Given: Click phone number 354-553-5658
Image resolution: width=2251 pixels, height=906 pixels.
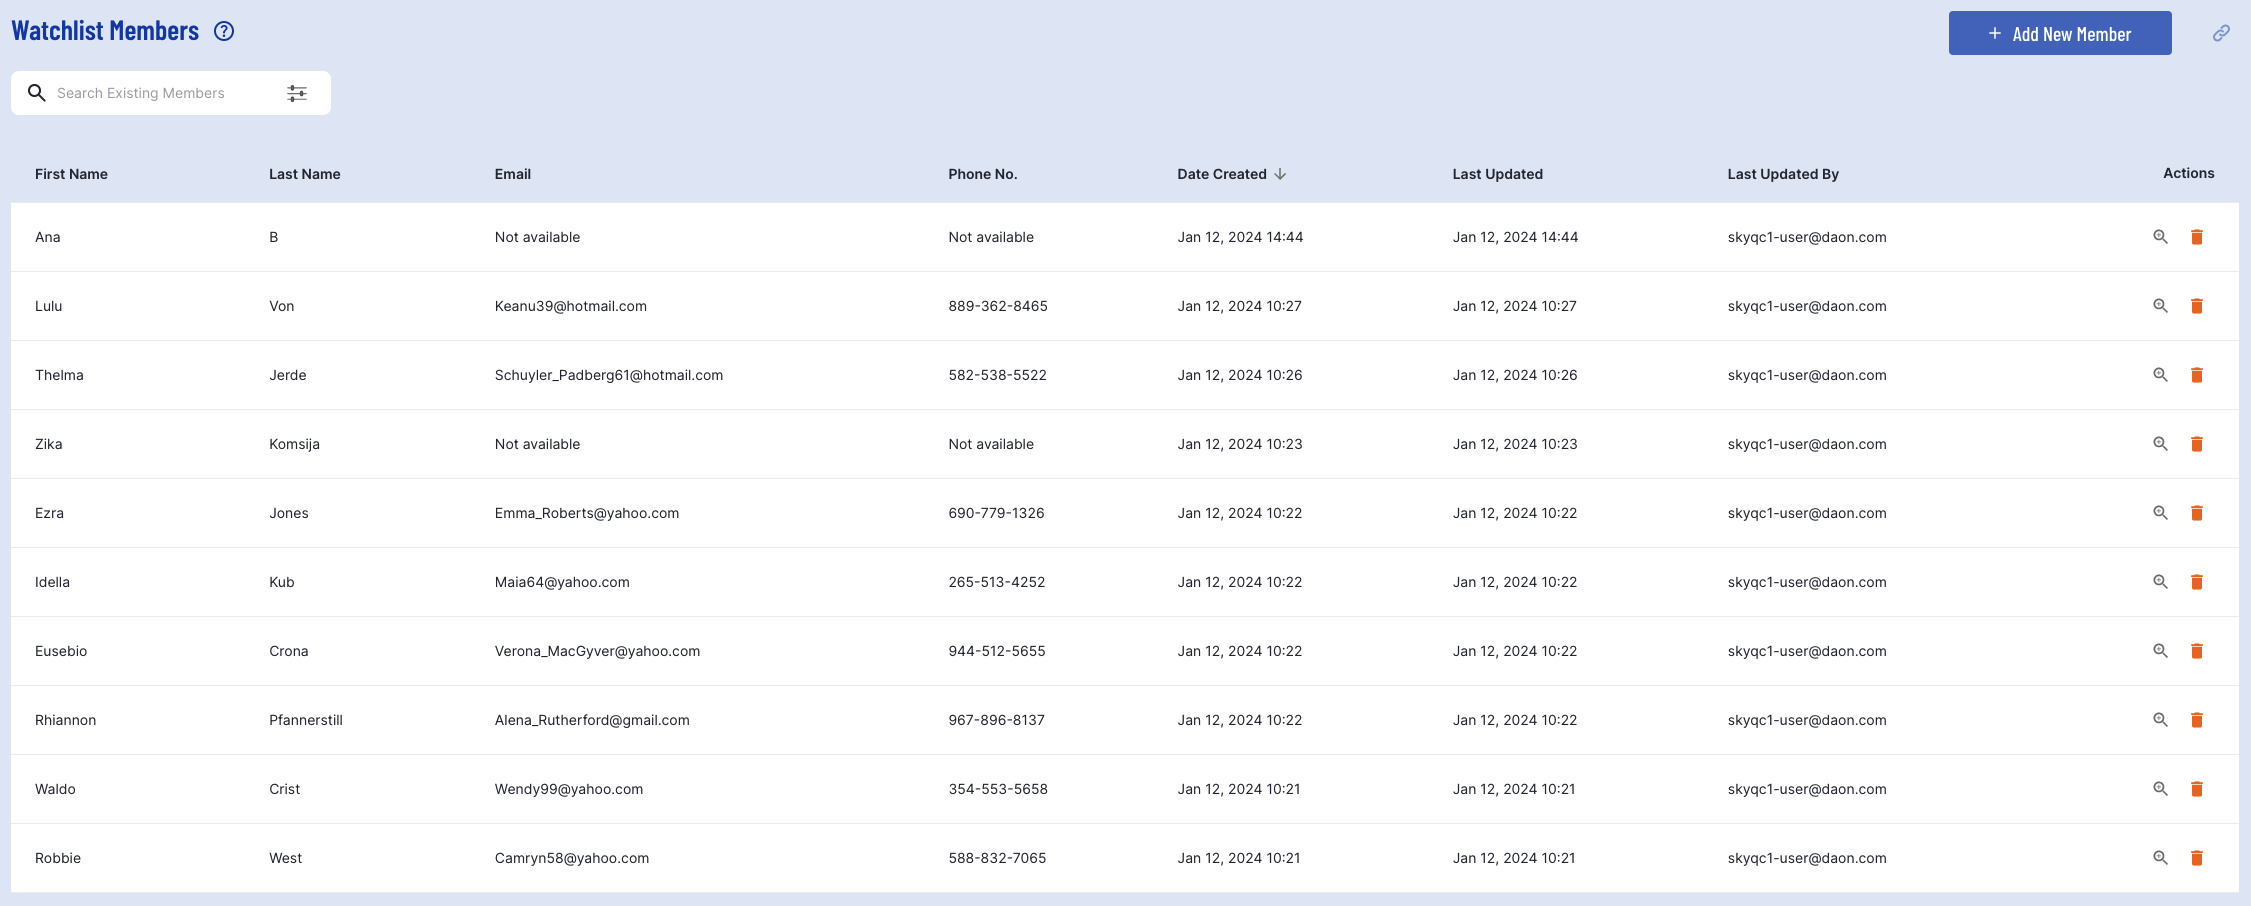Looking at the screenshot, I should [998, 789].
